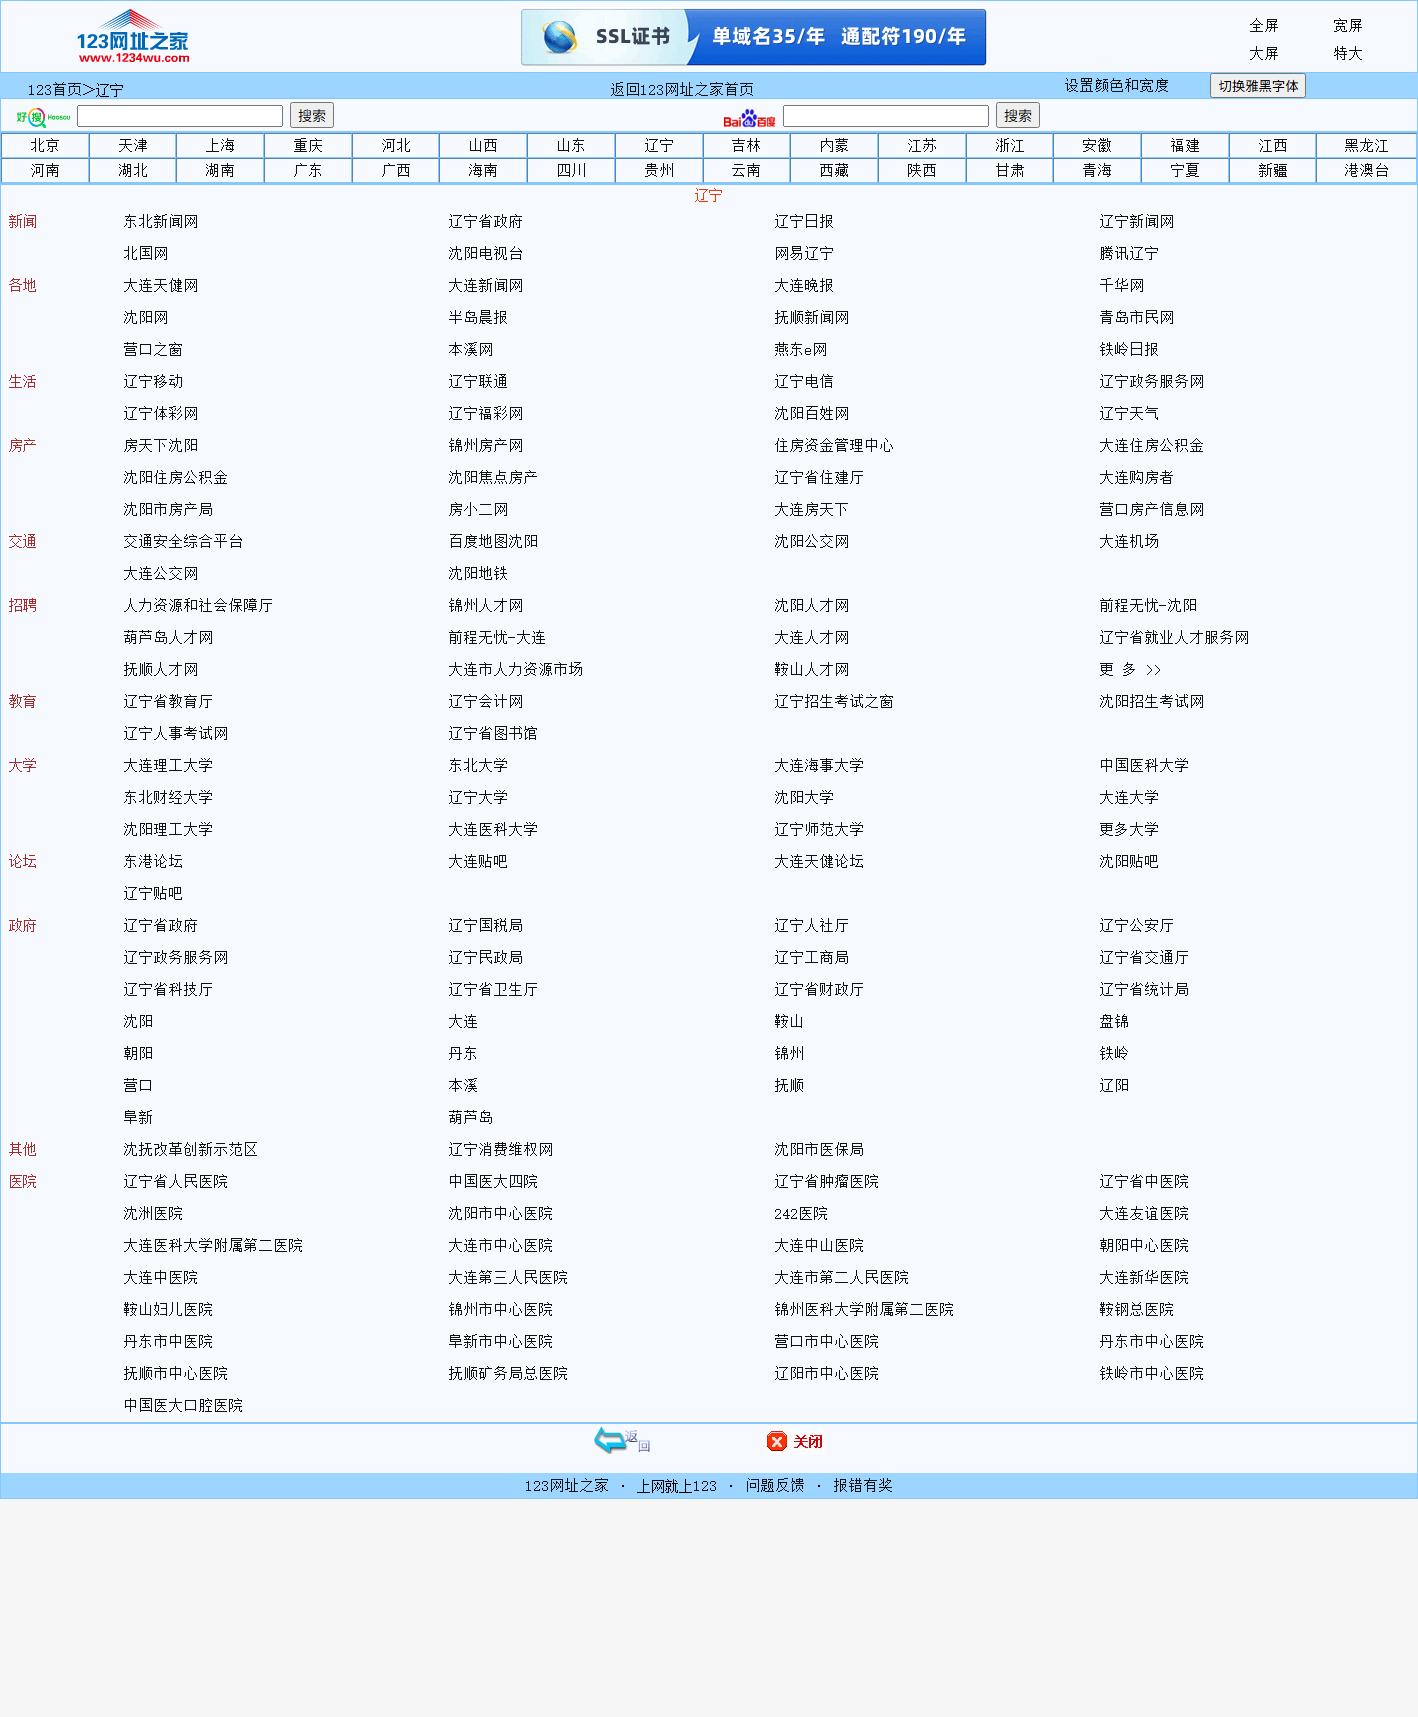Image resolution: width=1418 pixels, height=1717 pixels.
Task: Click 问题反馈 in the footer
Action: coord(774,1485)
